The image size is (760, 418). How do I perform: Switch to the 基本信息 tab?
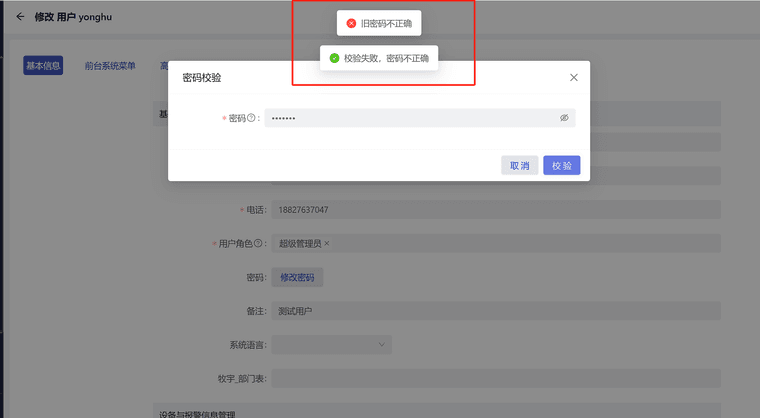click(x=43, y=65)
